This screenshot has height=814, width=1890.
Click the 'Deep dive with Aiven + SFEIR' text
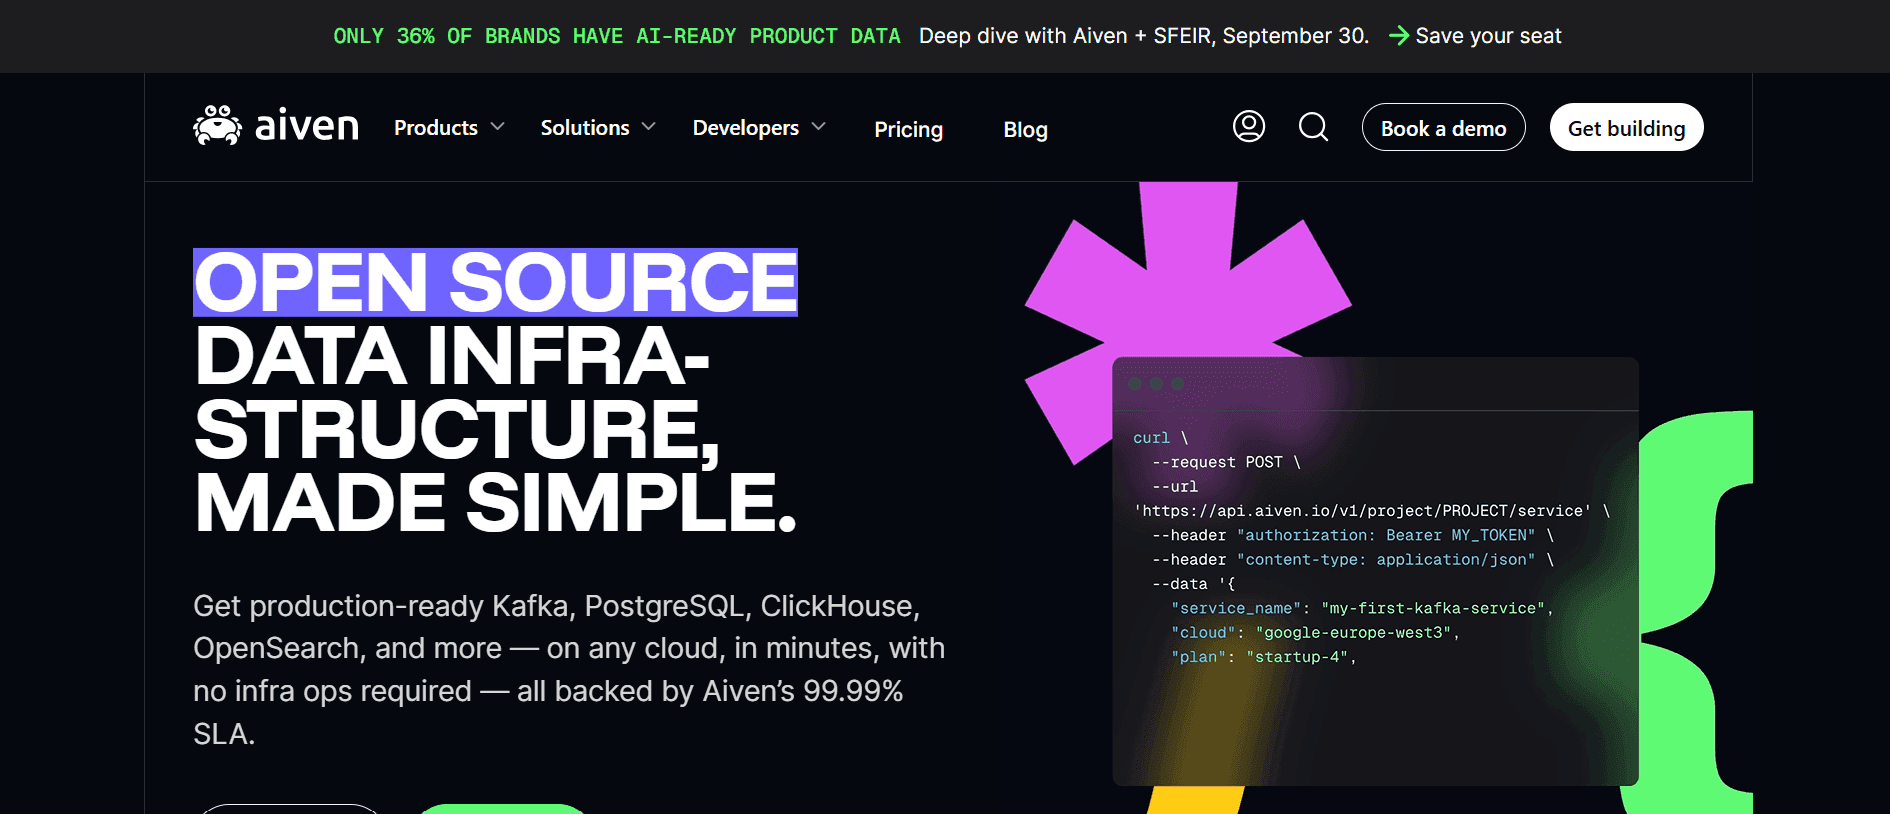click(x=1144, y=36)
